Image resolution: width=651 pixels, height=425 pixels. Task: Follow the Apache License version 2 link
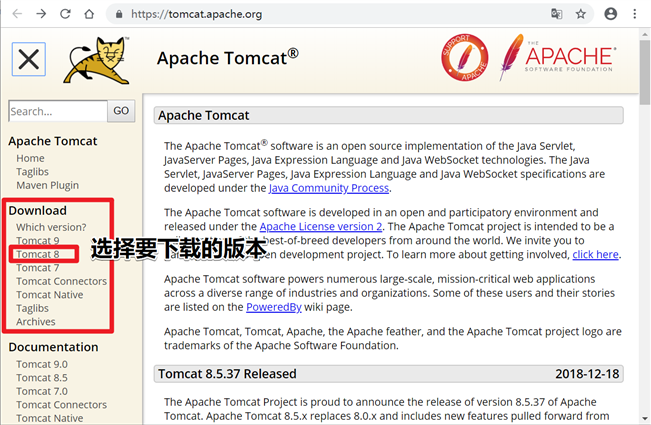[x=321, y=227]
